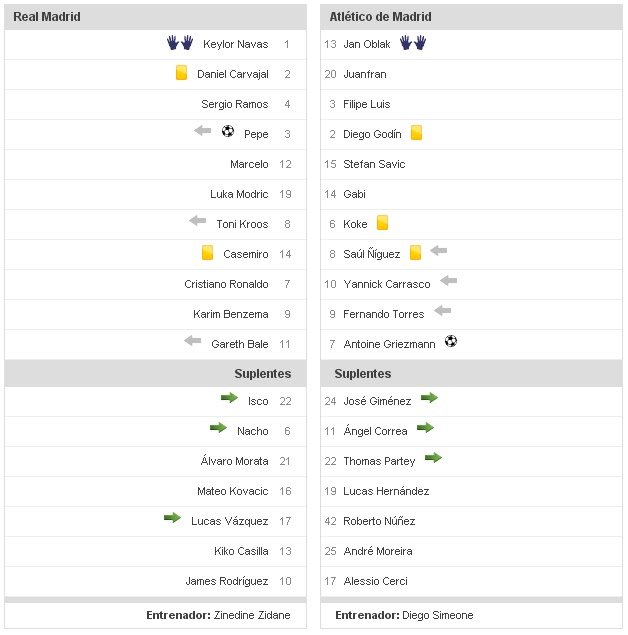Screen dimensions: 628x635
Task: Click yellow card icon beside Casemiro
Action: [x=207, y=253]
